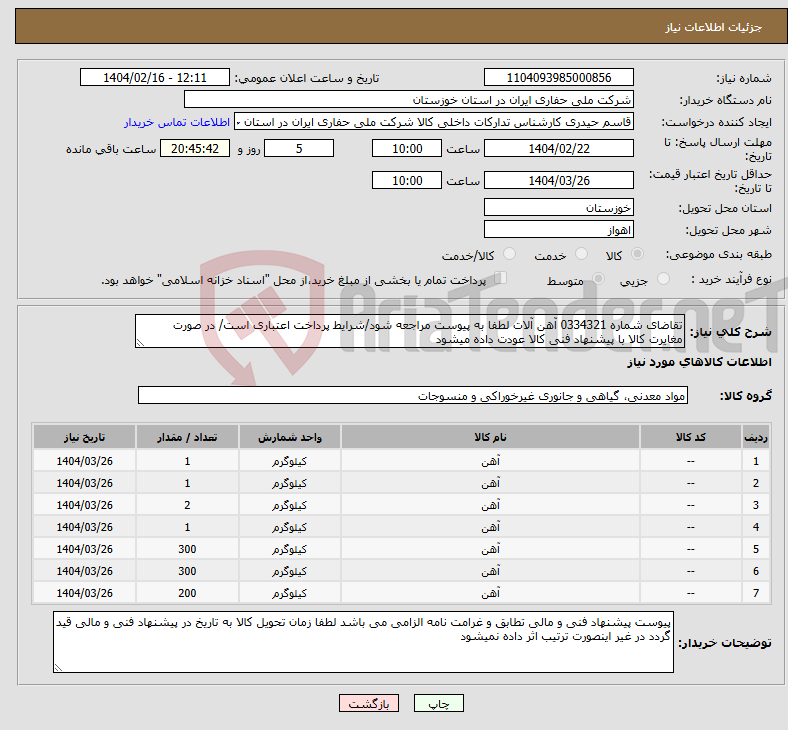The width and height of the screenshot is (788, 730).
Task: Click the price validity time 10:00 field
Action: pyautogui.click(x=407, y=180)
